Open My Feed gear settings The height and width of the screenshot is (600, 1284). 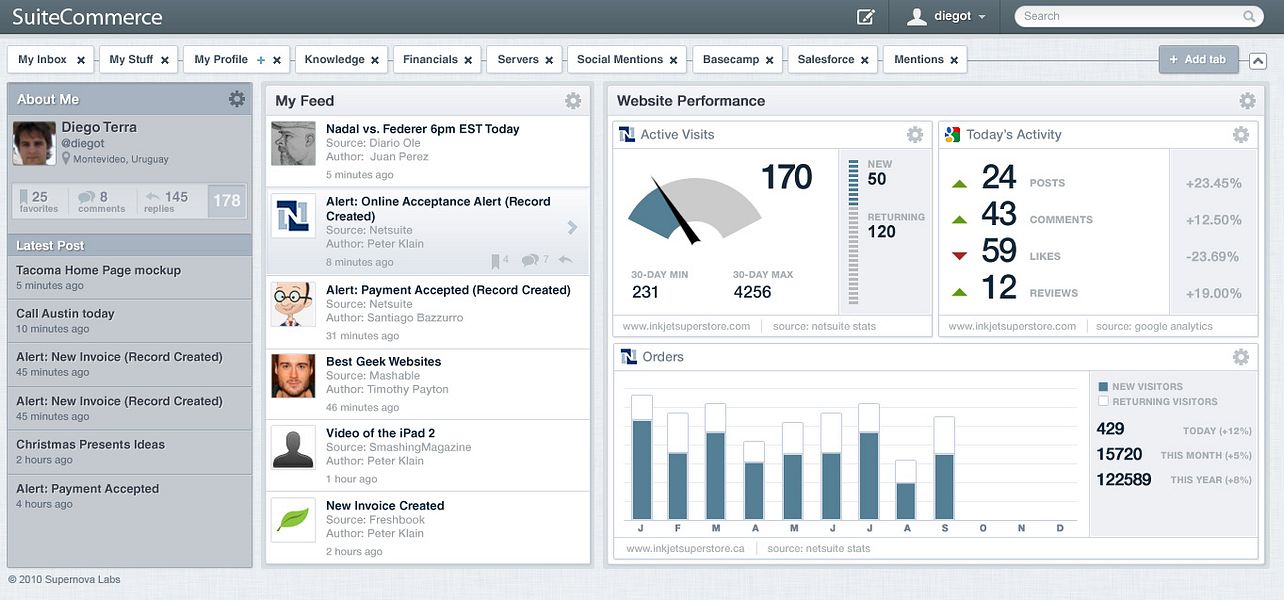[x=573, y=101]
